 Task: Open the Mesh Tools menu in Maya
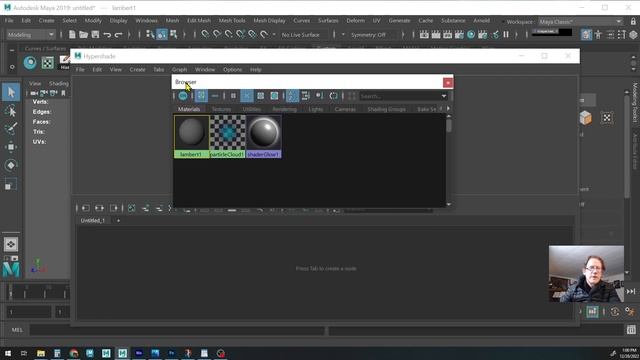pos(232,20)
